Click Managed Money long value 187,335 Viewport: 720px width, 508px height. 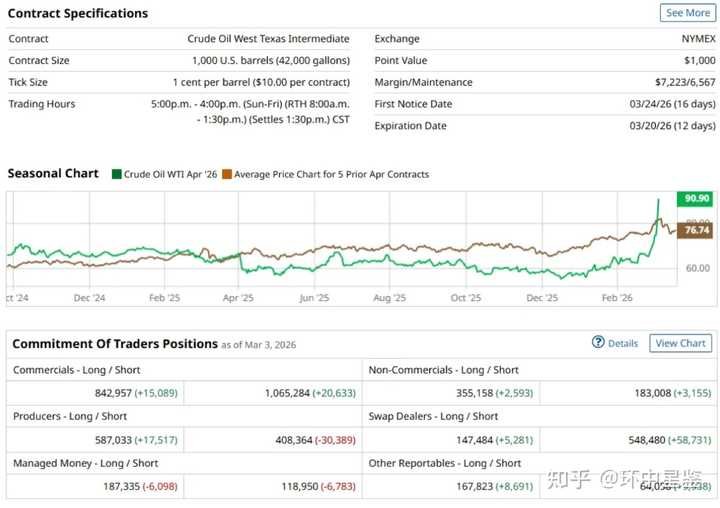pyautogui.click(x=118, y=486)
